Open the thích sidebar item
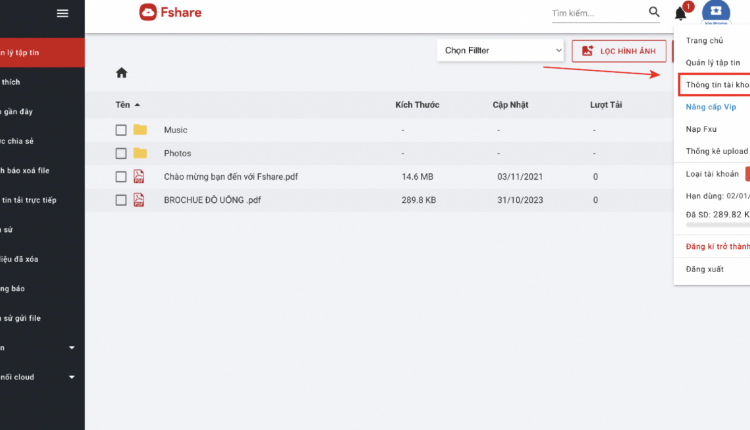 pos(42,82)
